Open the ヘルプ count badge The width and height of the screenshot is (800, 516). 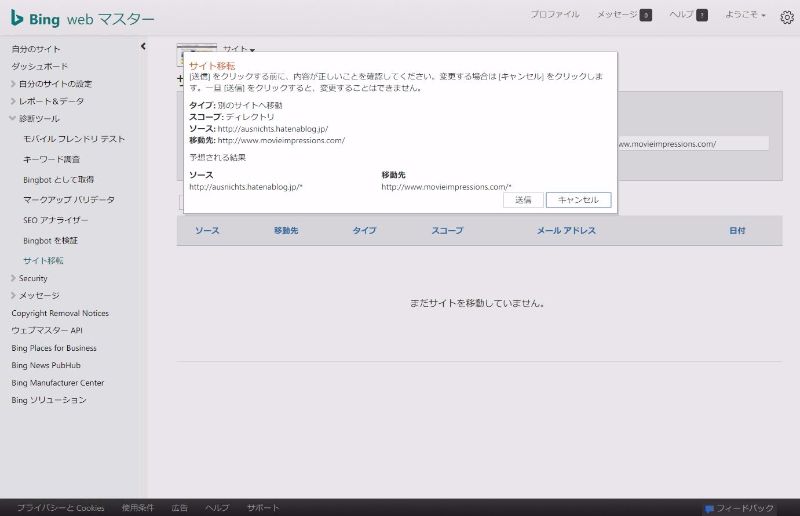pos(702,15)
